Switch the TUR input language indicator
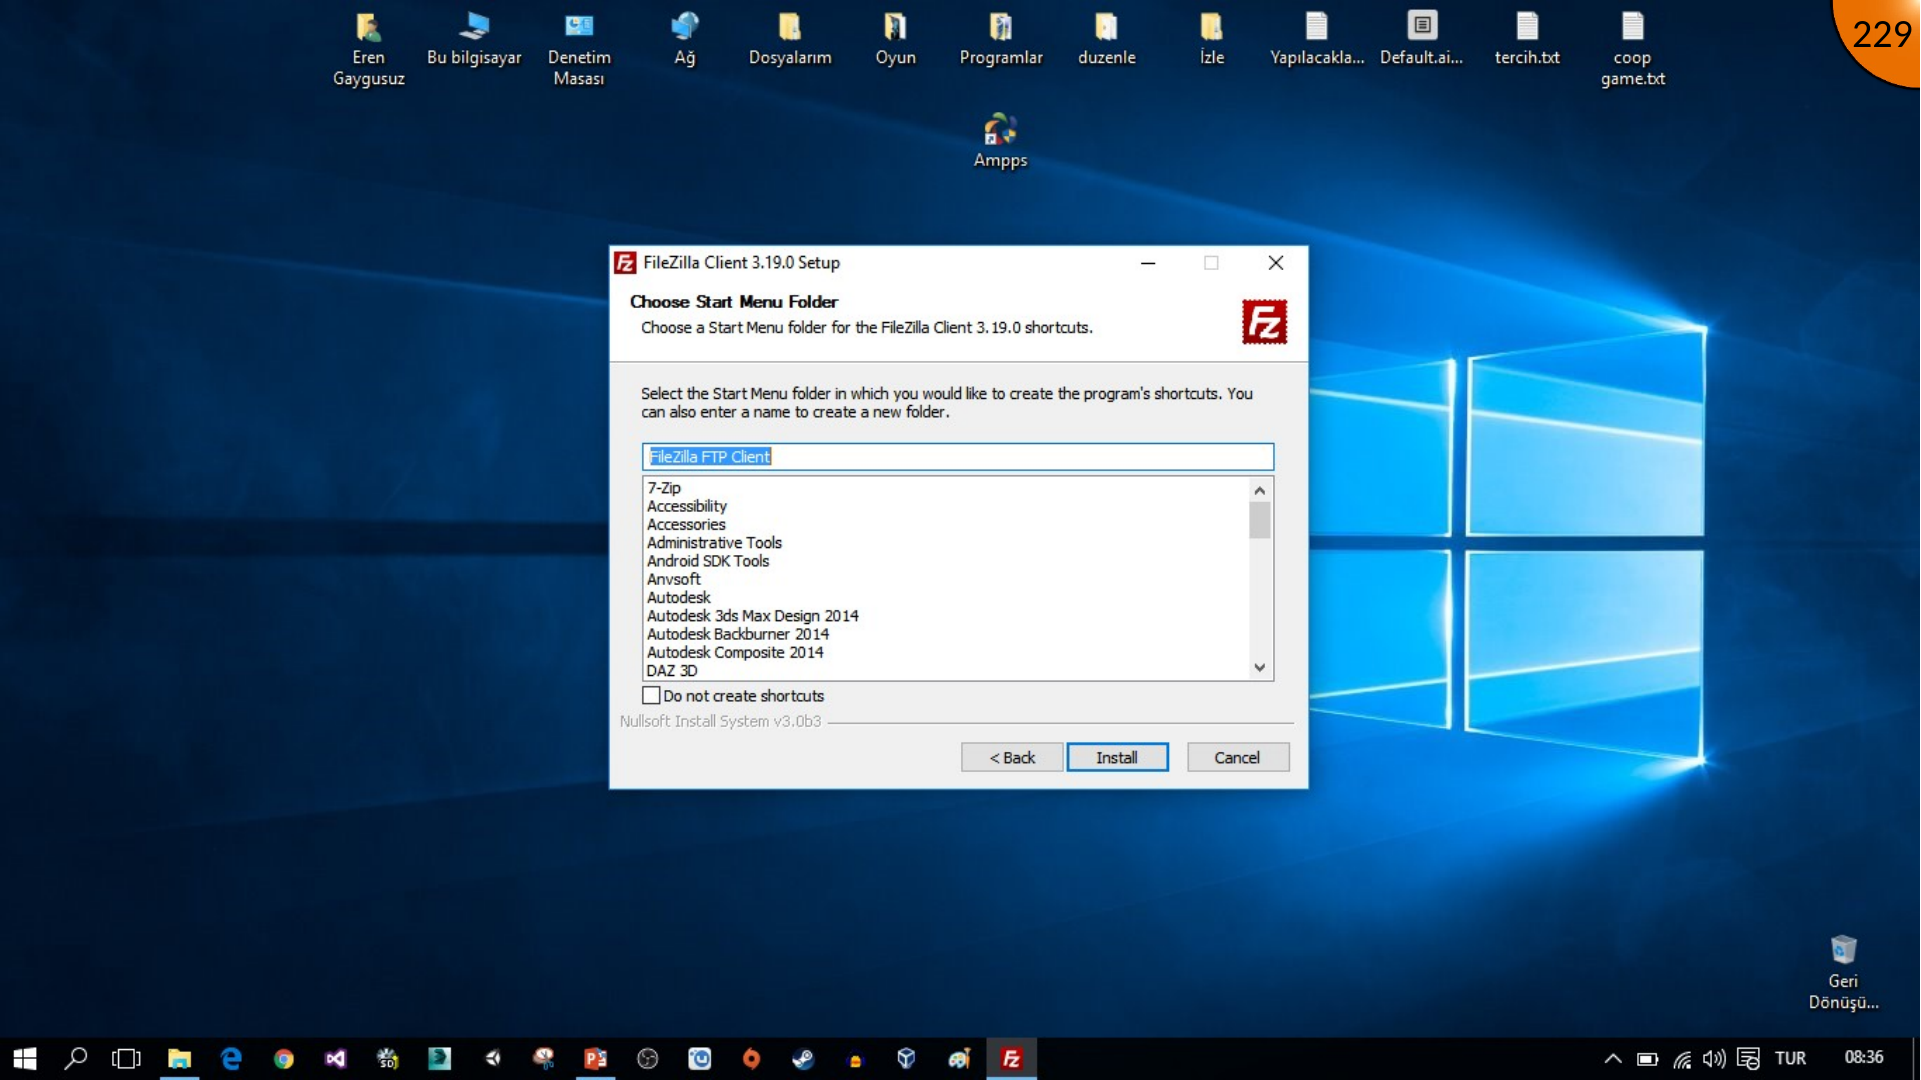This screenshot has height=1080, width=1921. pyautogui.click(x=1790, y=1058)
